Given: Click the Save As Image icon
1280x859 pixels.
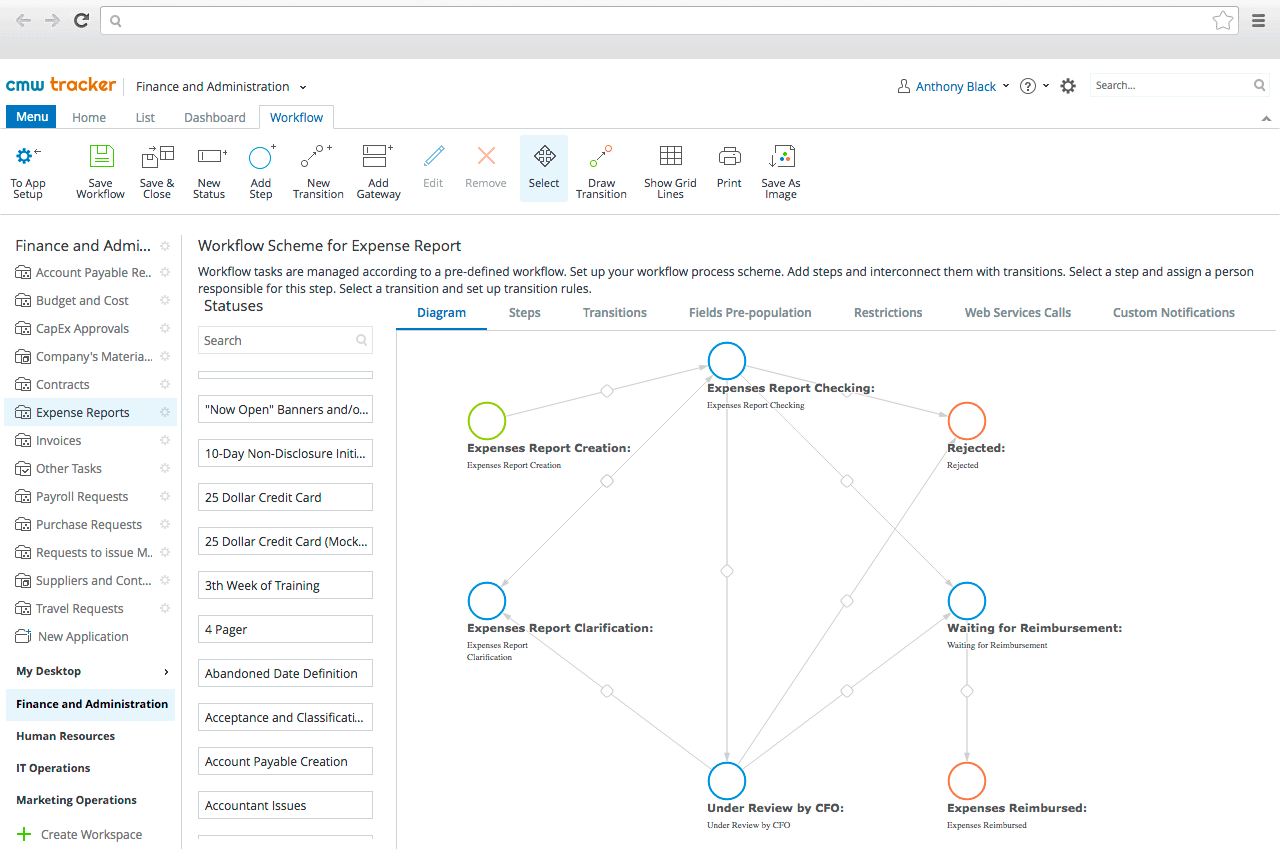Looking at the screenshot, I should [x=781, y=156].
